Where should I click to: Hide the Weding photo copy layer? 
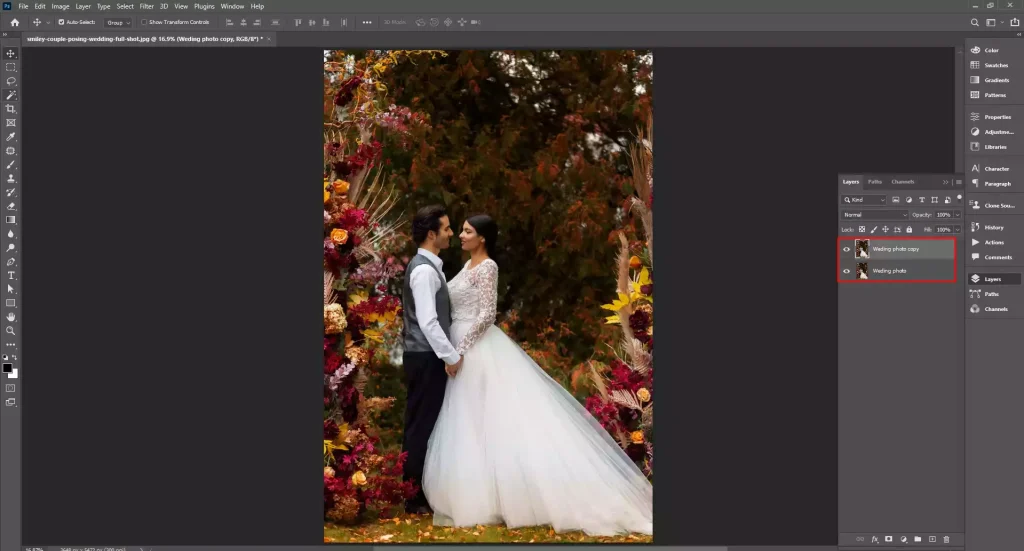tap(846, 249)
